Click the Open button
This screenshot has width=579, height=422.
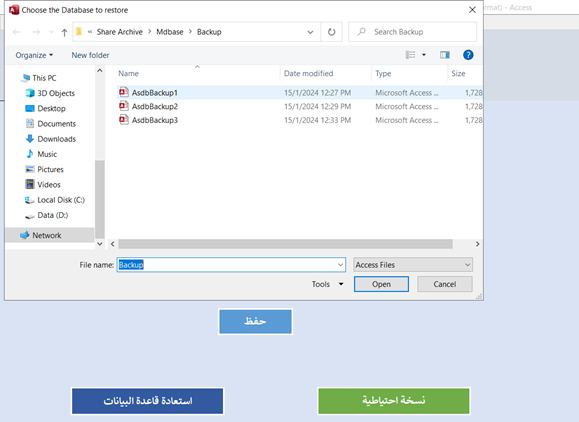381,284
